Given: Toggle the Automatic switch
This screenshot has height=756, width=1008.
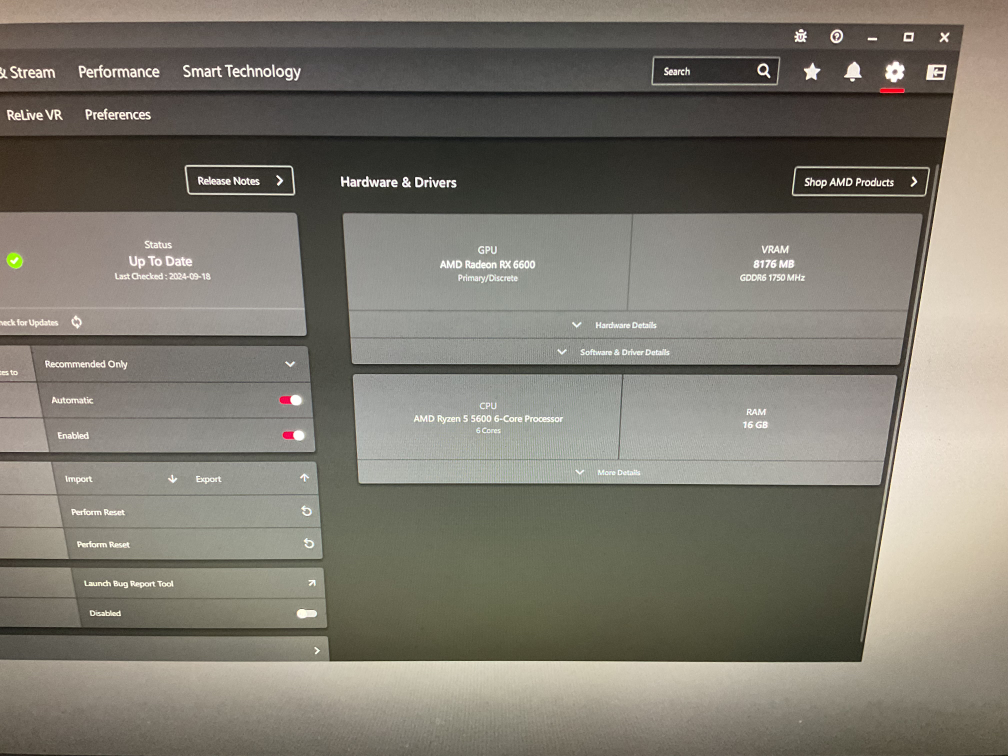Looking at the screenshot, I should (x=291, y=400).
